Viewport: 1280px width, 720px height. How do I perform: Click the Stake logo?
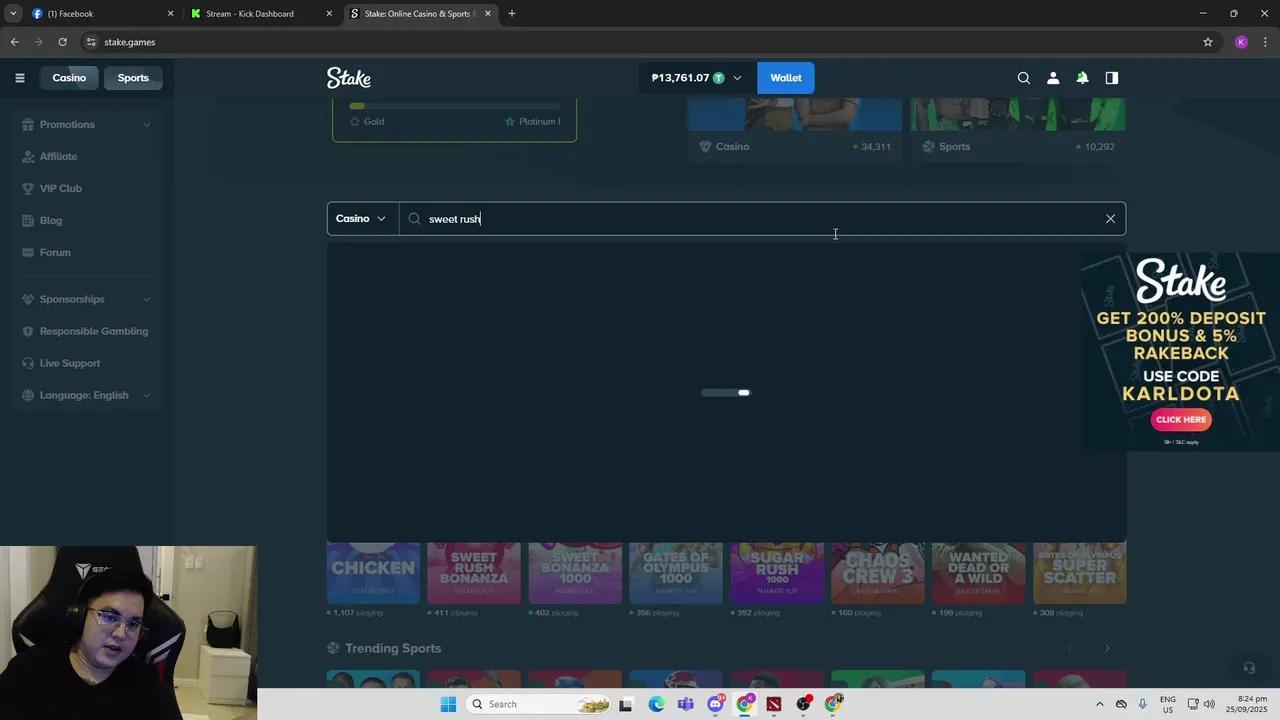pos(349,78)
